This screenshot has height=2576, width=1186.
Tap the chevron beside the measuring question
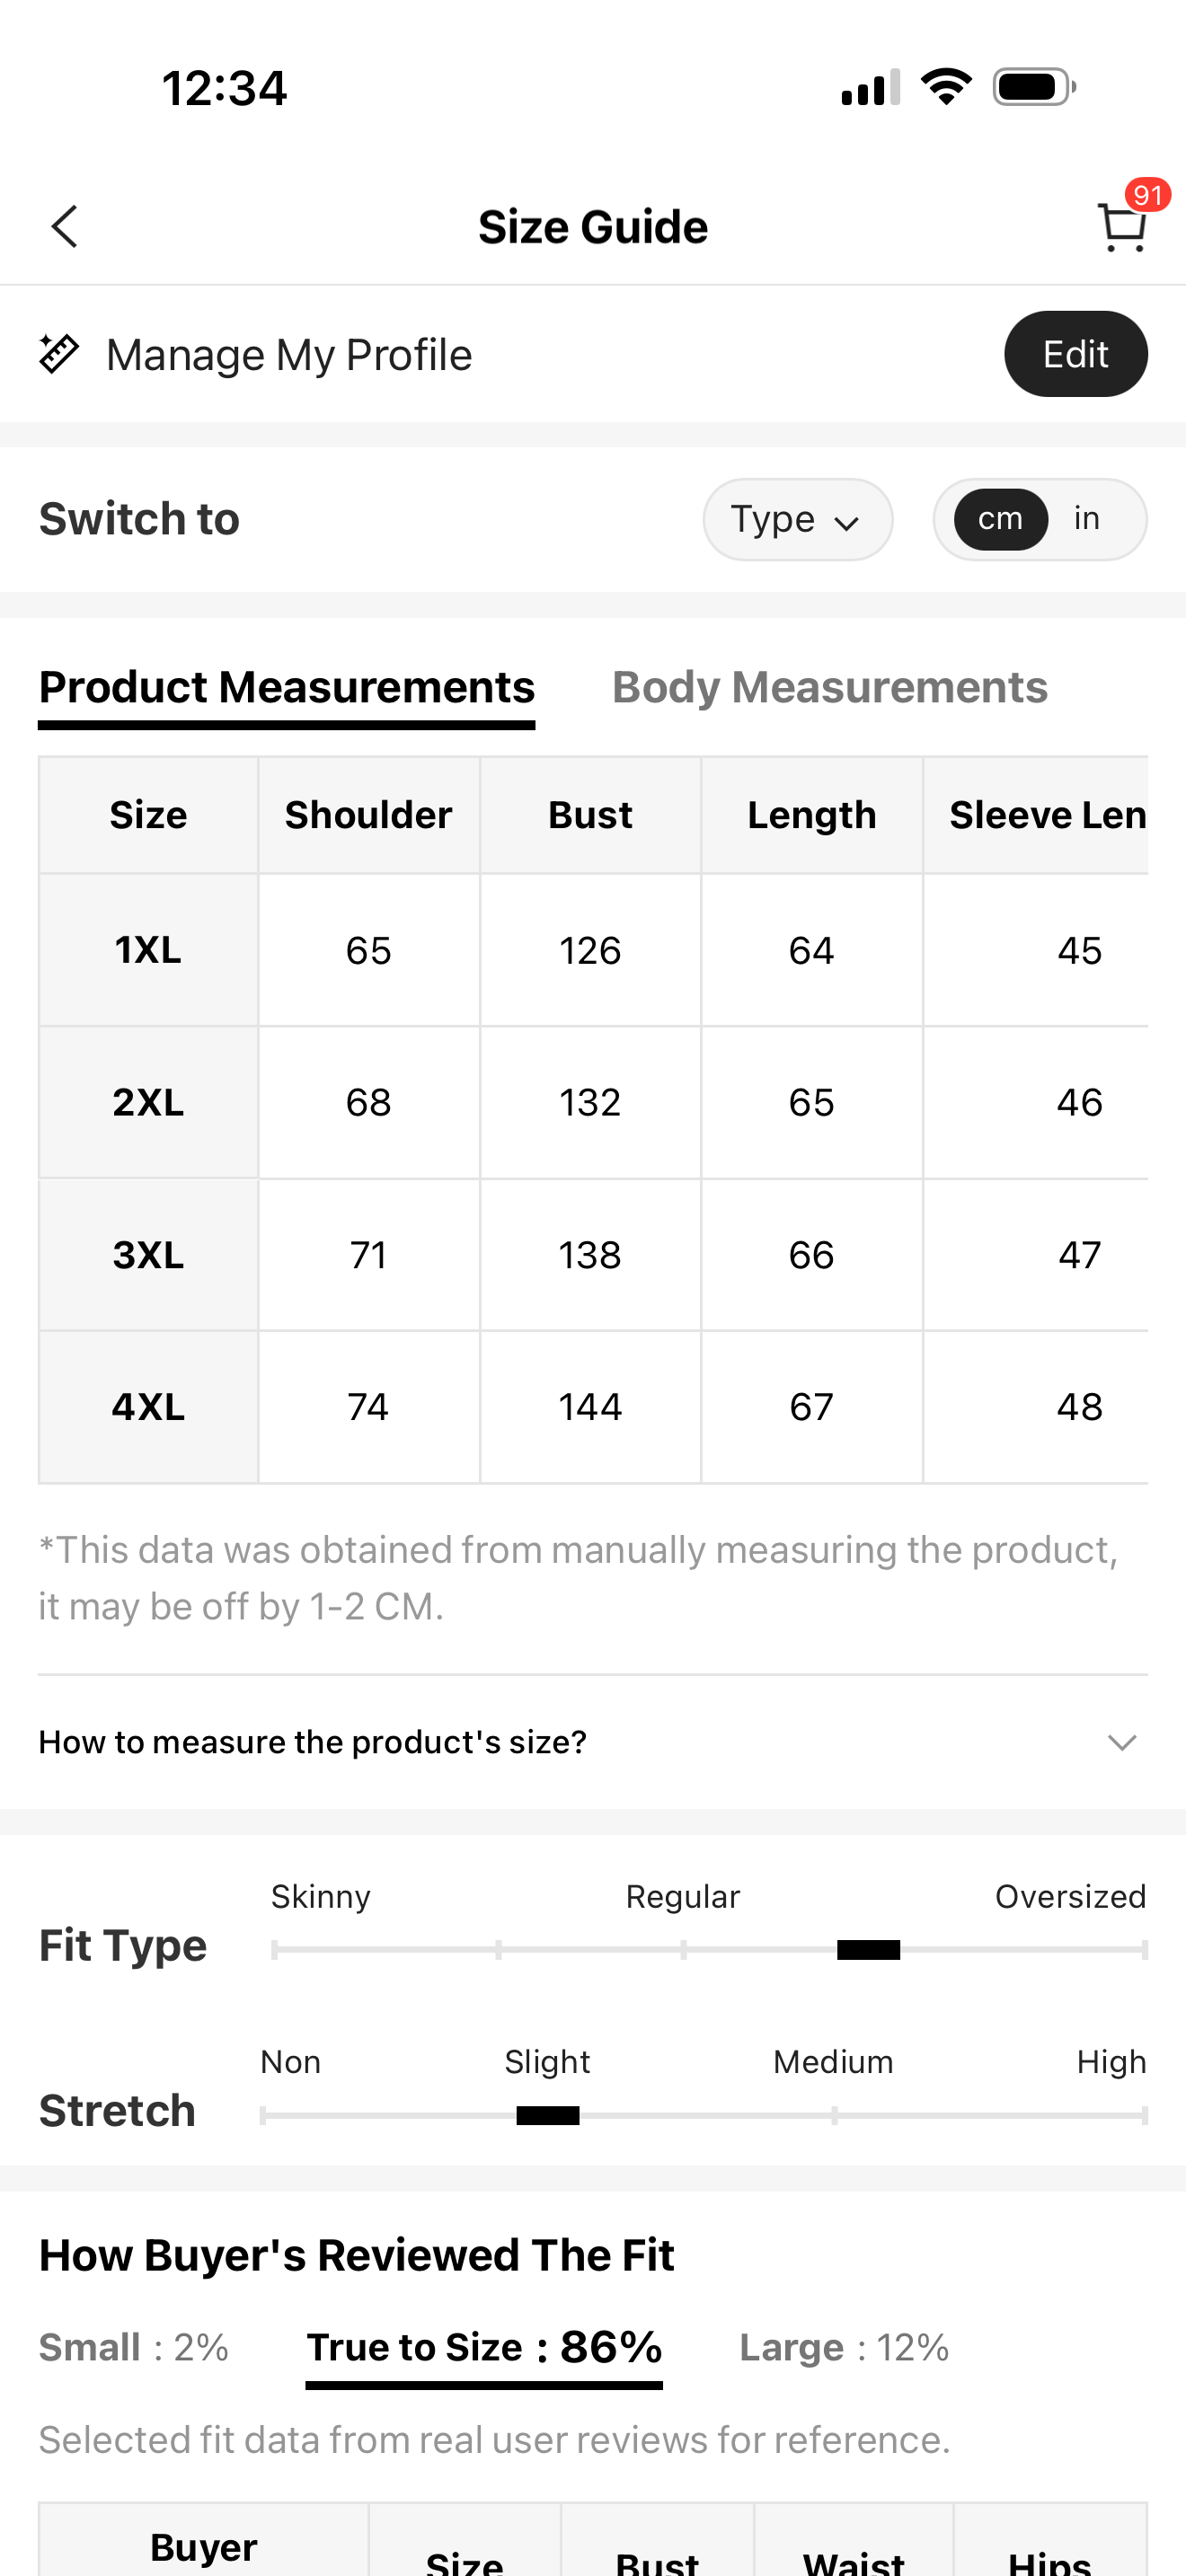1122,1743
